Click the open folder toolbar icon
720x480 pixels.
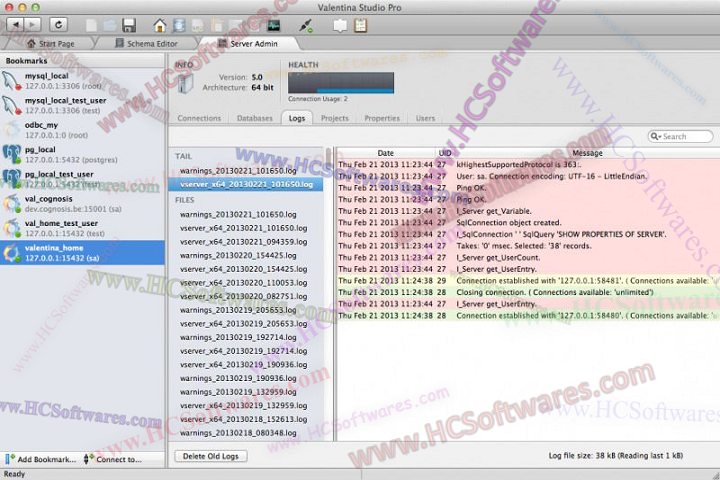109,25
